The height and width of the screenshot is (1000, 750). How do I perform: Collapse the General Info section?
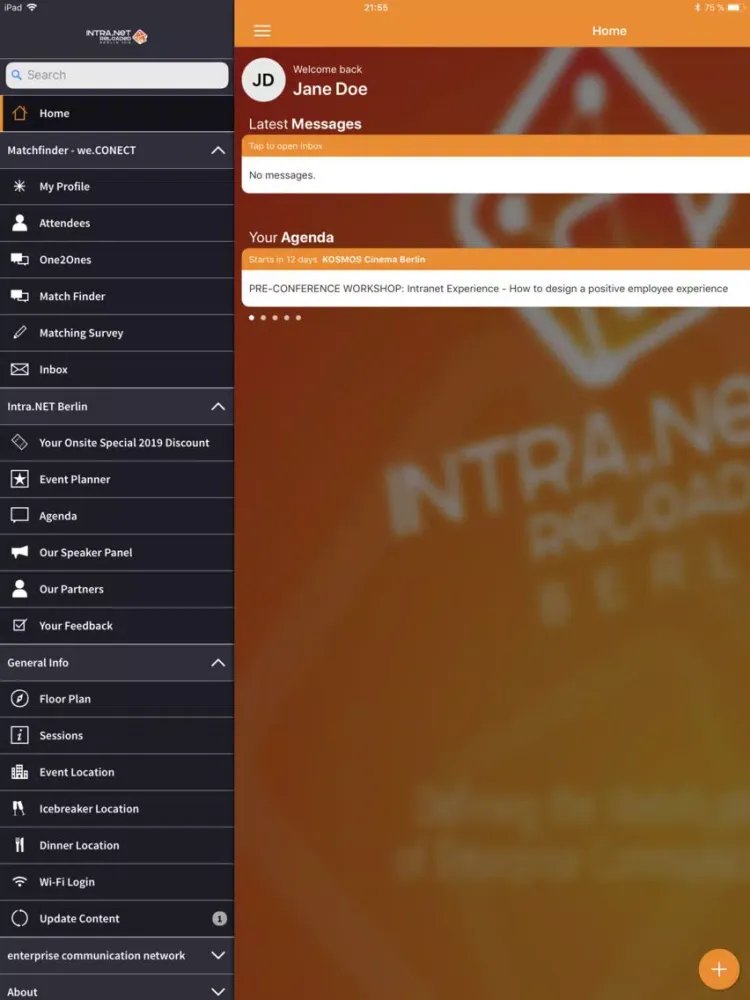218,663
